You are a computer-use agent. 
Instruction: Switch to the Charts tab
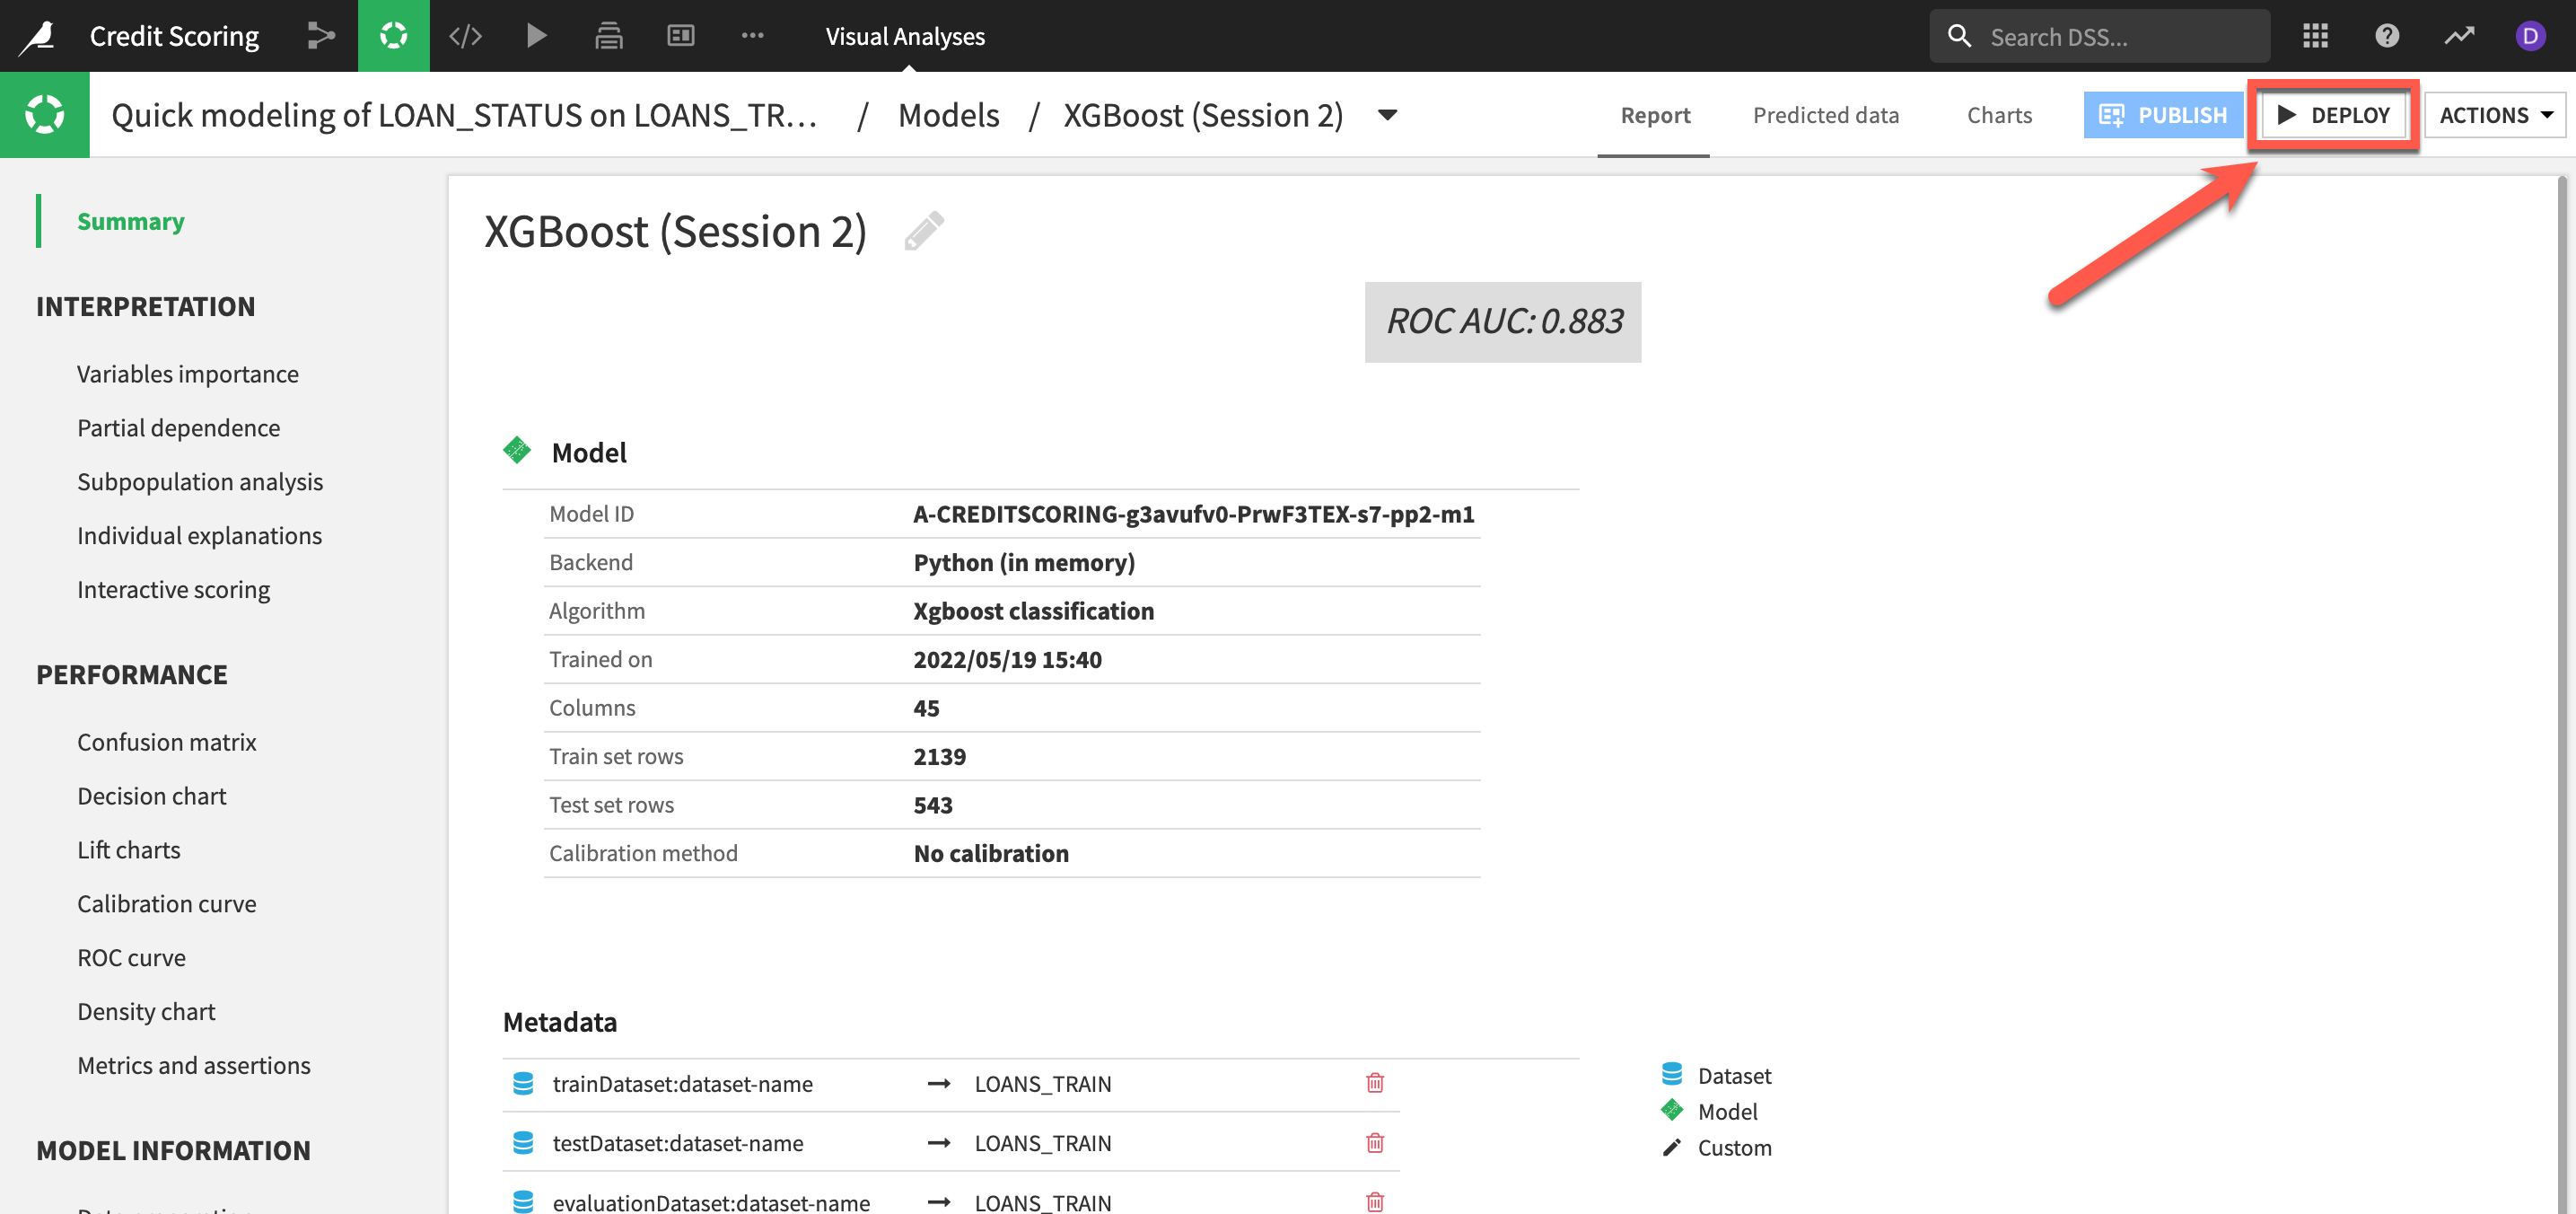[x=1998, y=115]
